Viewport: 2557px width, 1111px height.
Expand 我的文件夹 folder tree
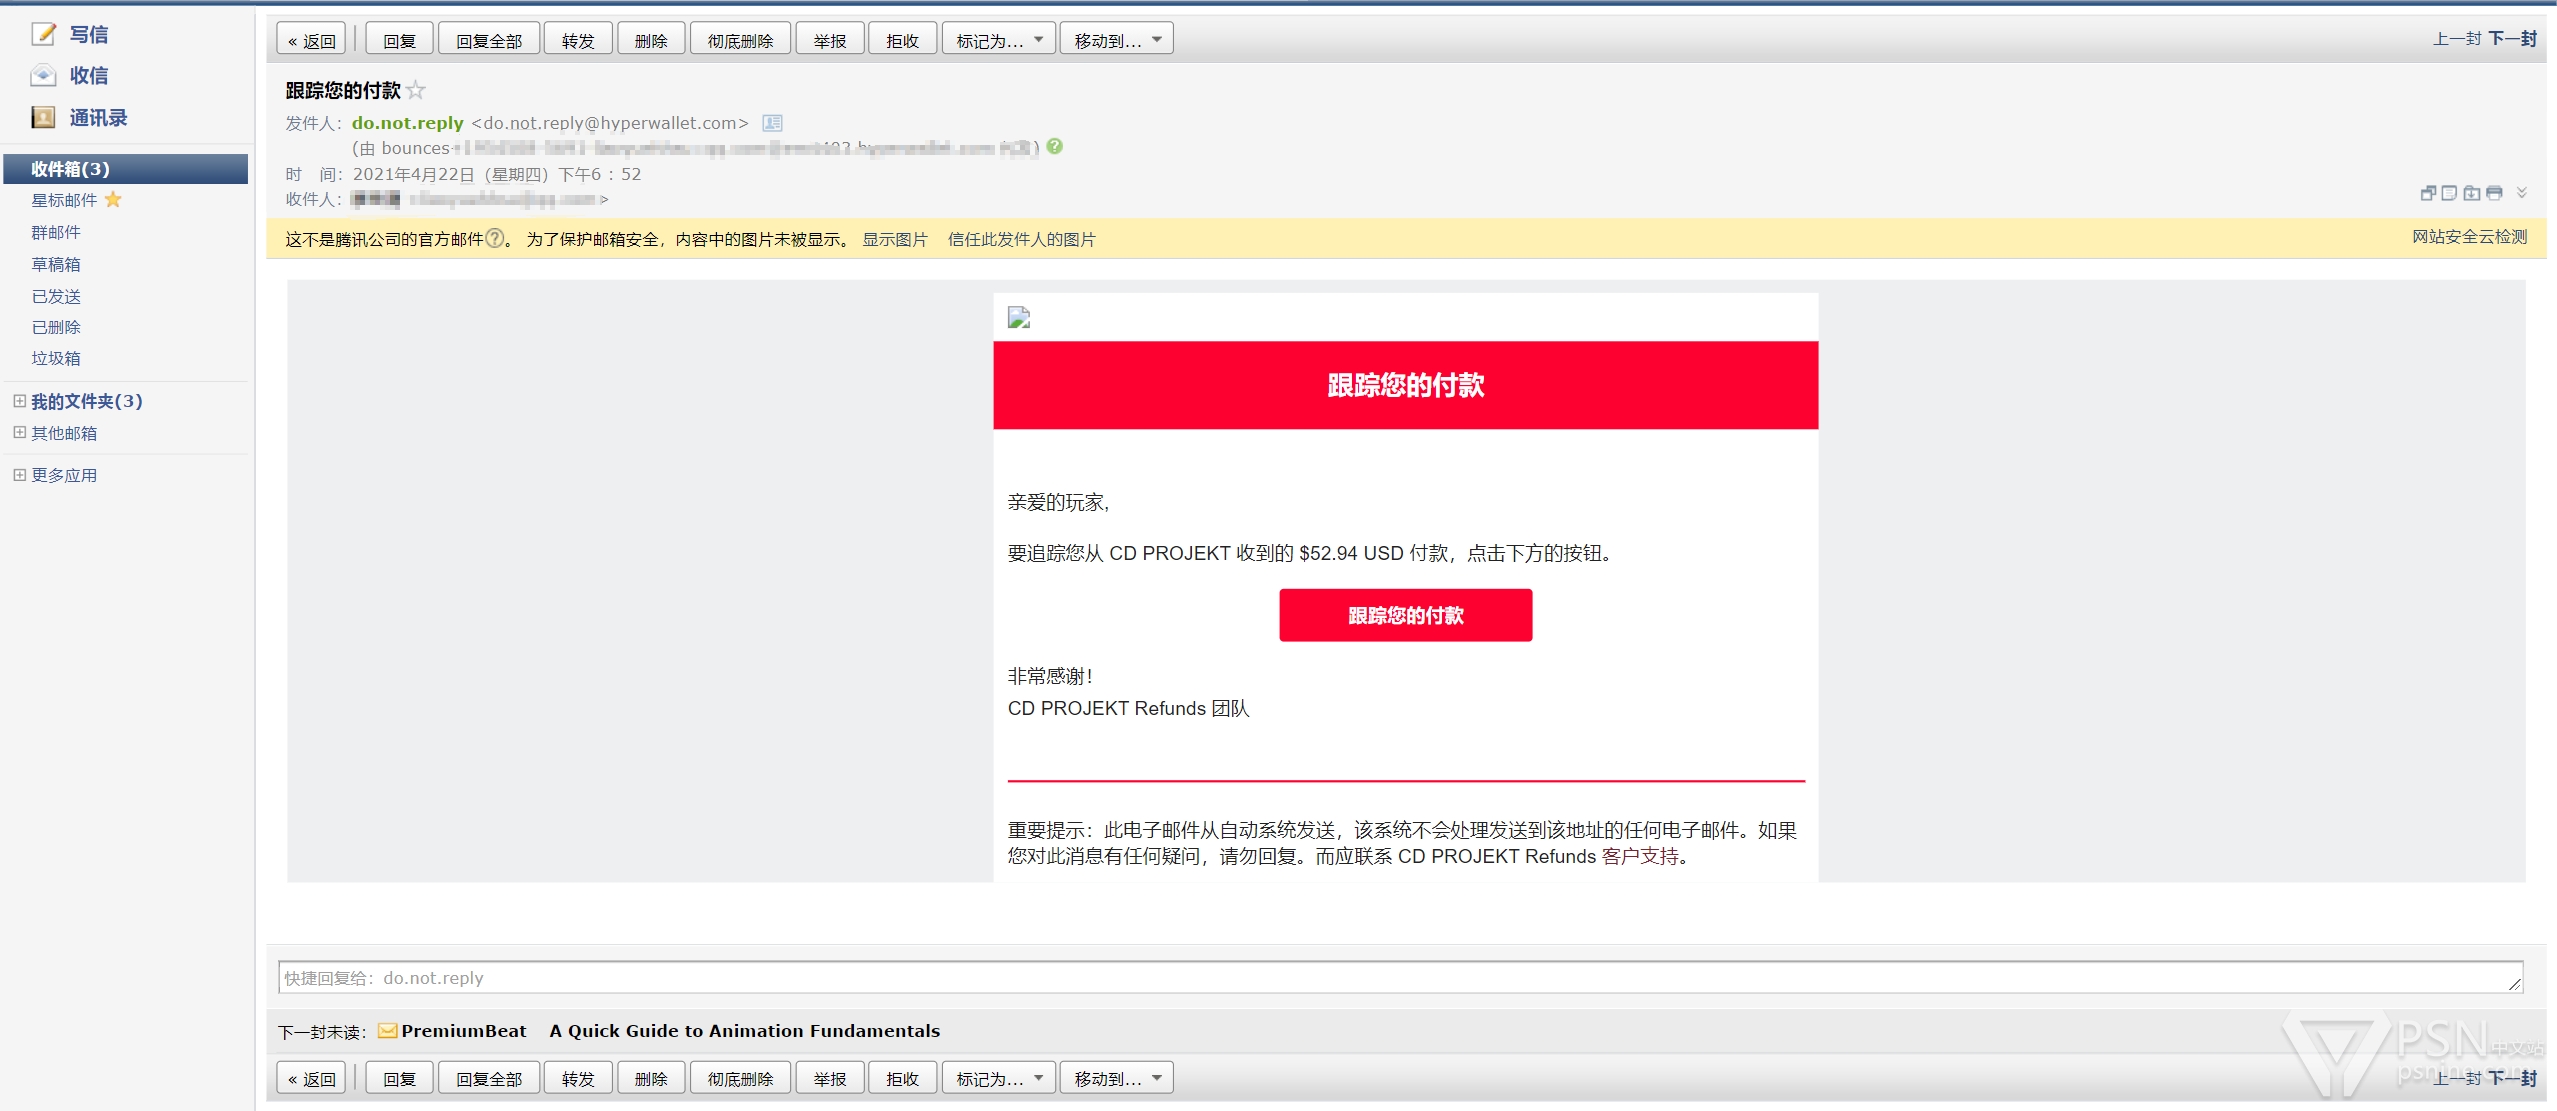click(x=19, y=401)
